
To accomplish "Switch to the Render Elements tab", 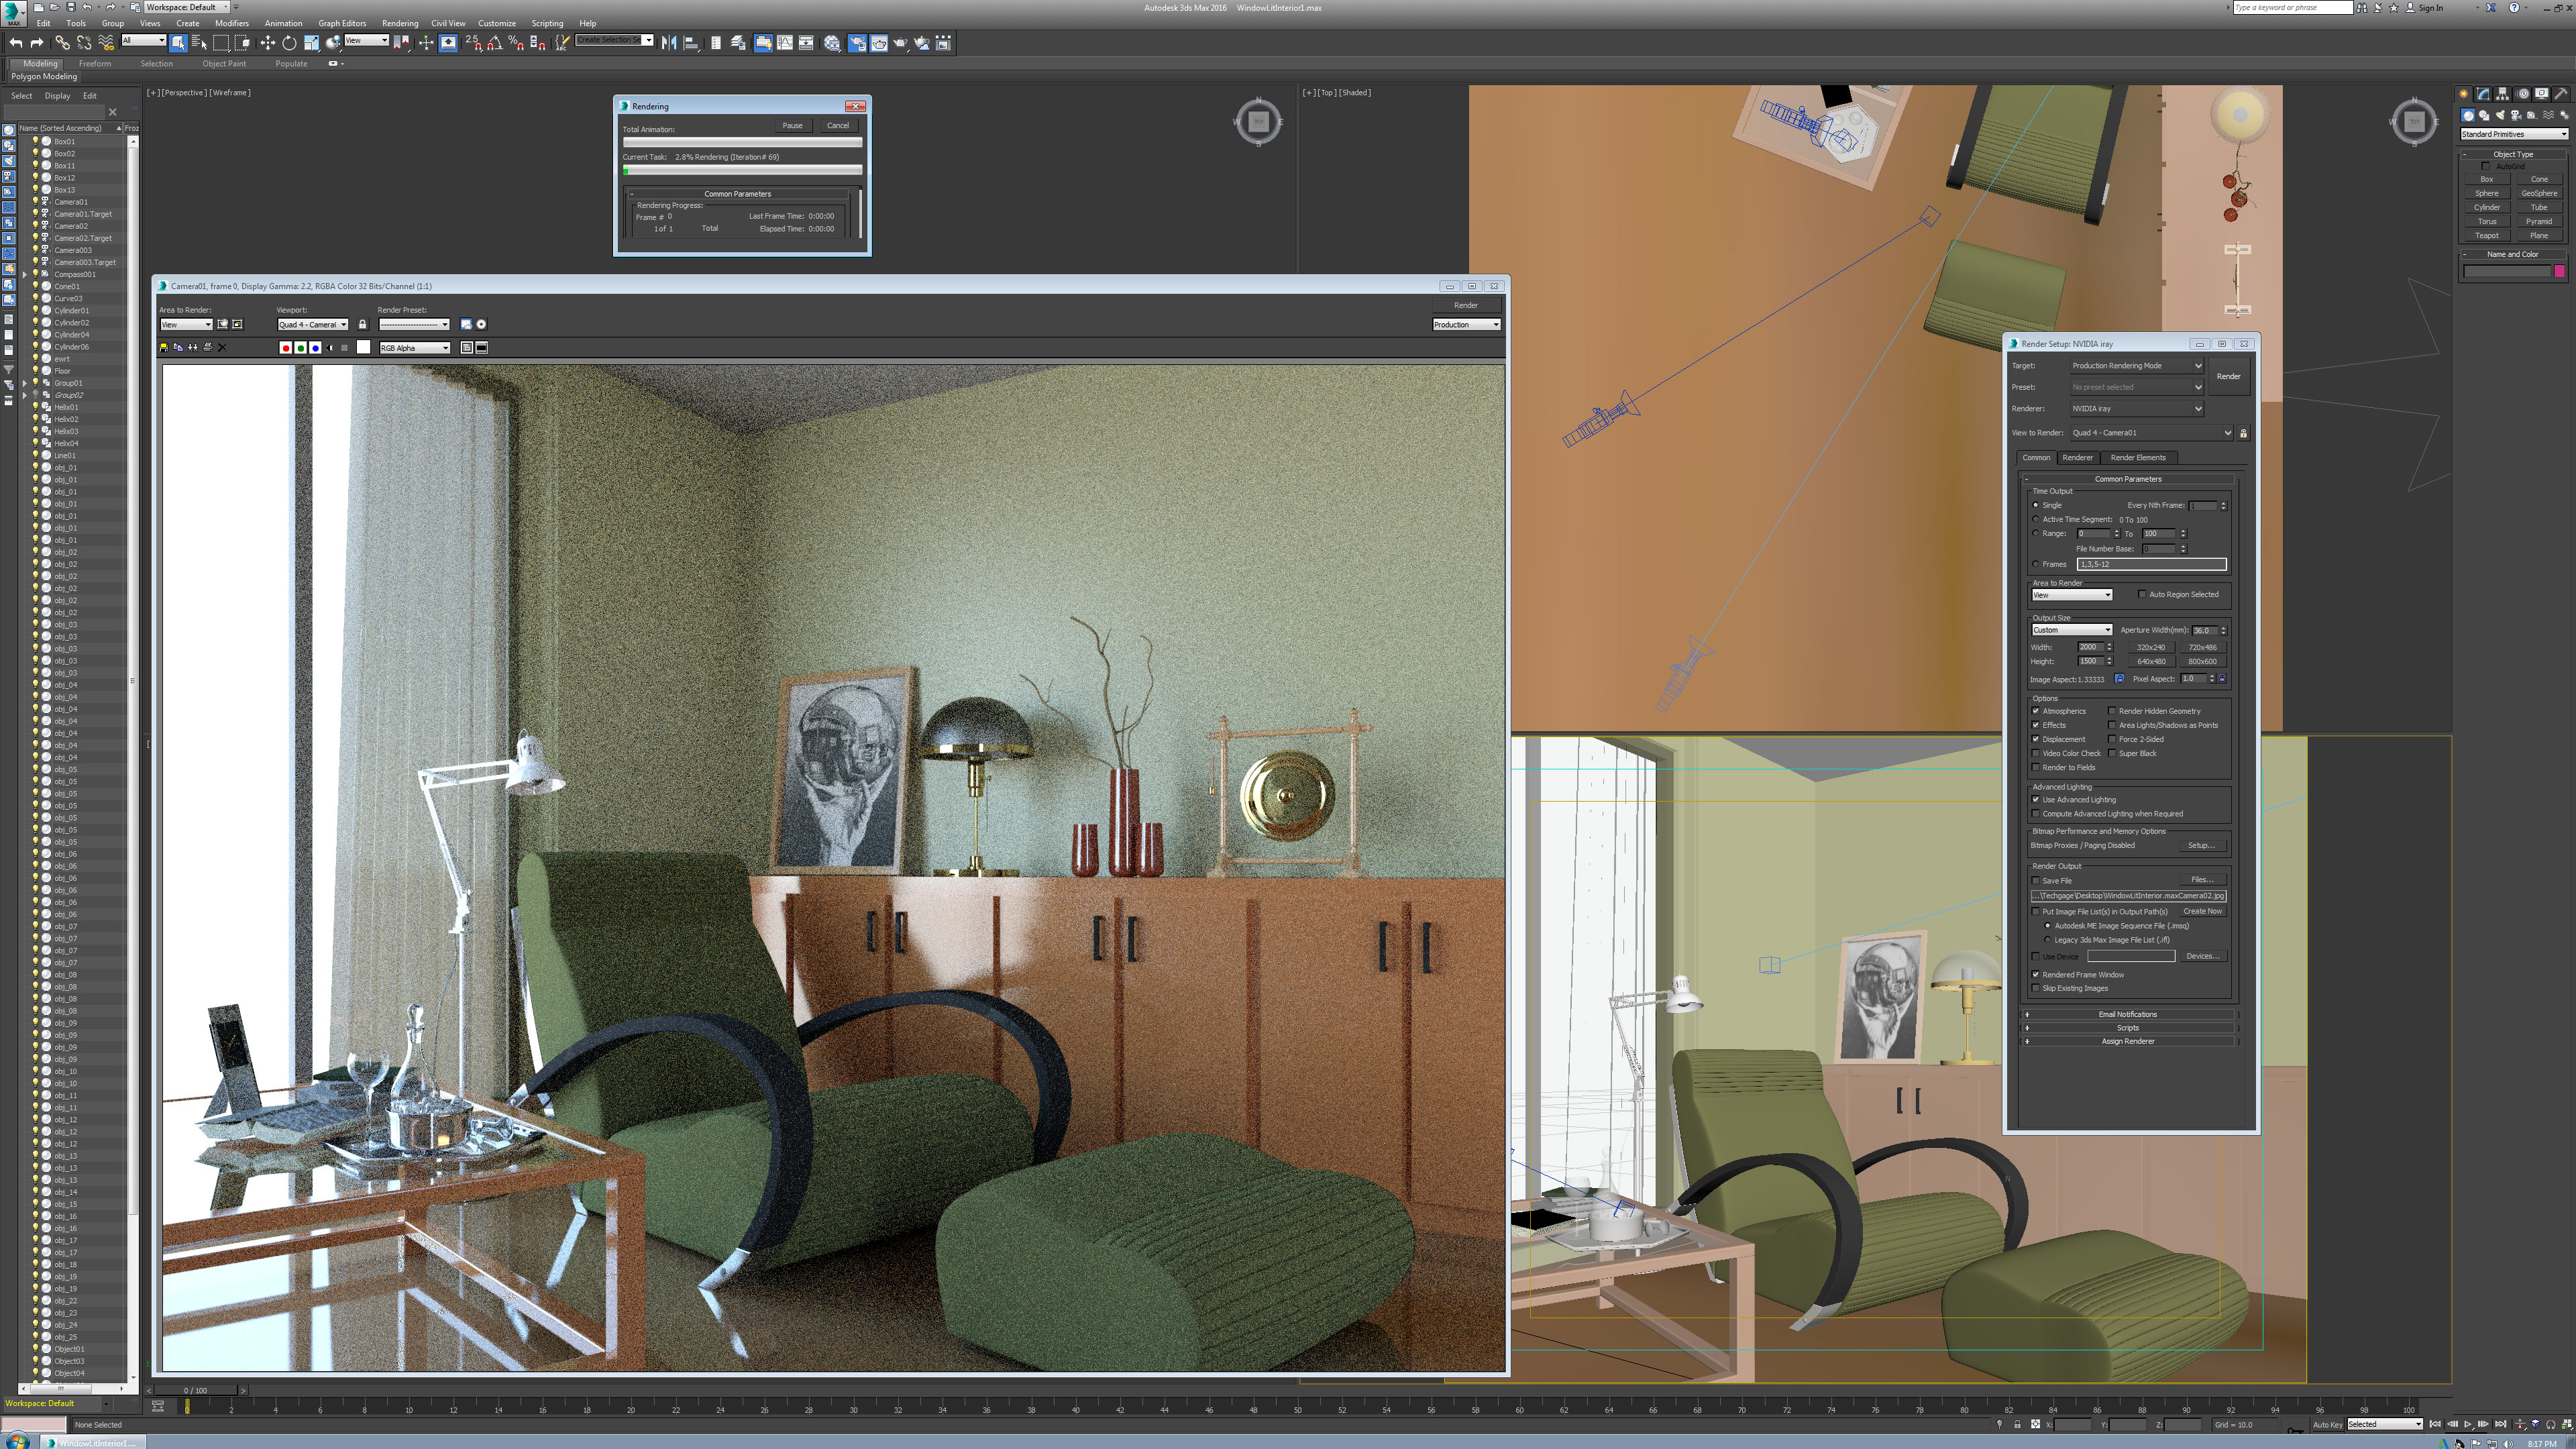I will tap(2138, 458).
